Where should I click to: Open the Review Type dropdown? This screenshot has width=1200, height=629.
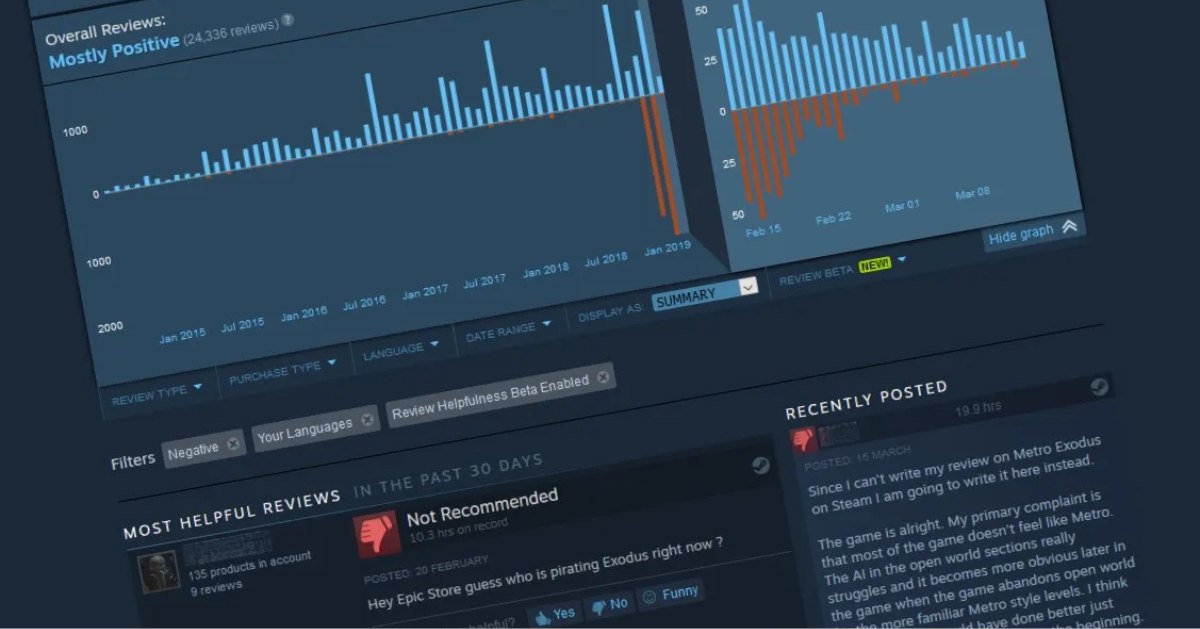(x=157, y=391)
